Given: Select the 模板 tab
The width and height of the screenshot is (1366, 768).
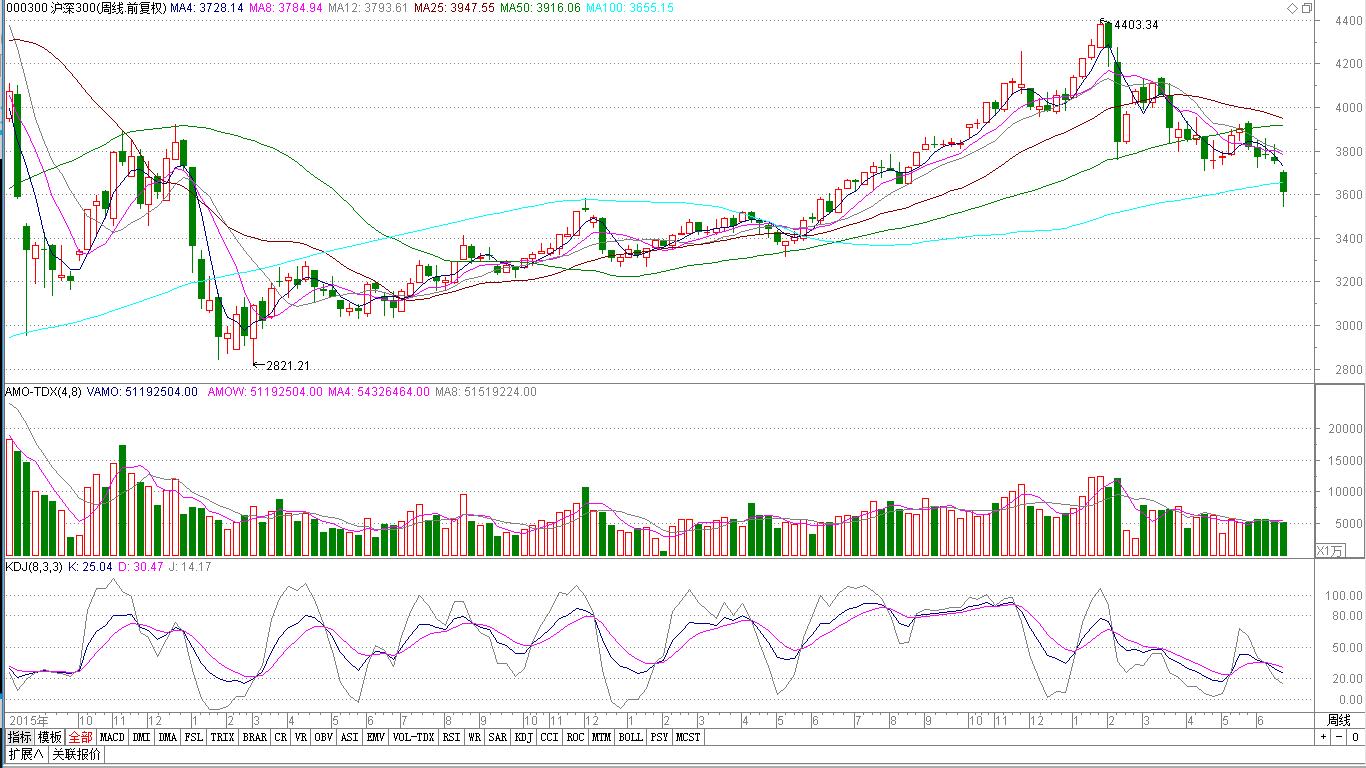Looking at the screenshot, I should pos(50,737).
